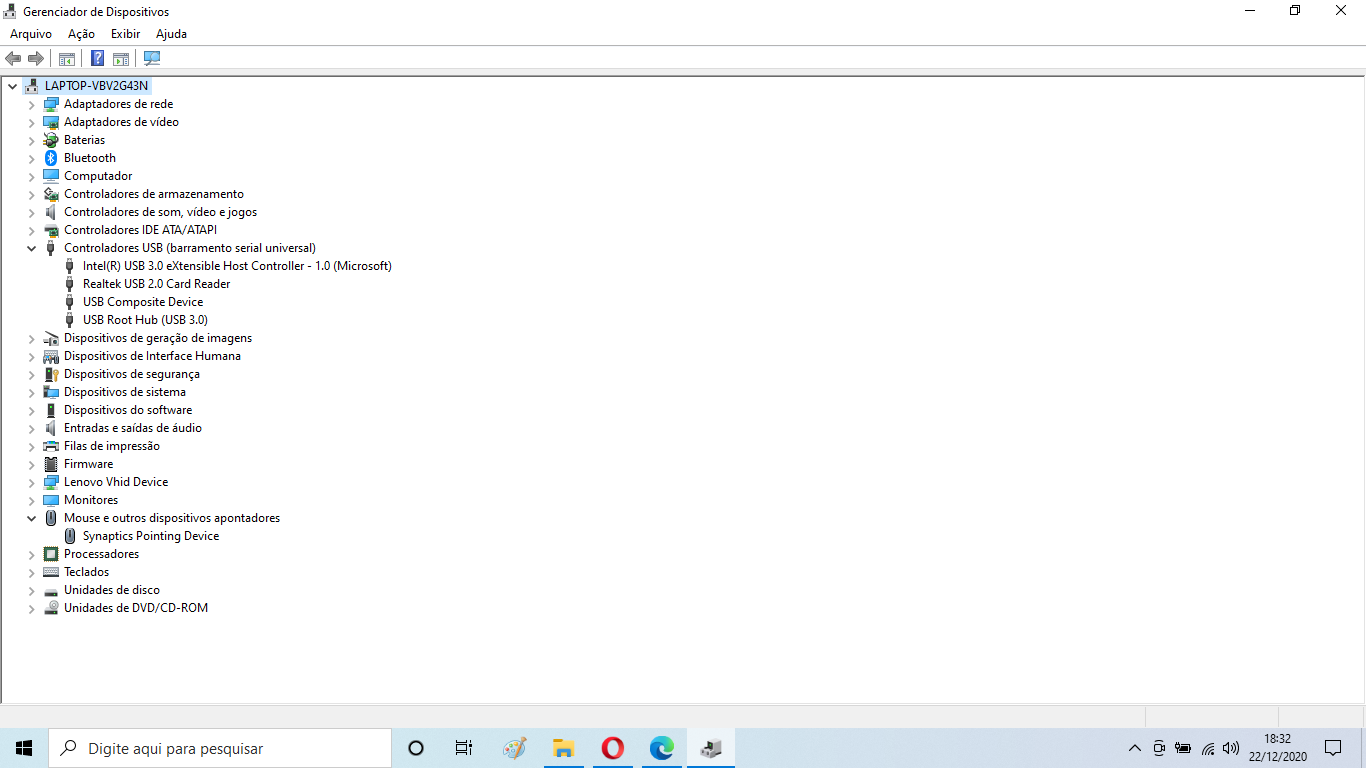Expand the Adaptadores de vídeo node
Image resolution: width=1366 pixels, height=768 pixels.
click(x=31, y=122)
